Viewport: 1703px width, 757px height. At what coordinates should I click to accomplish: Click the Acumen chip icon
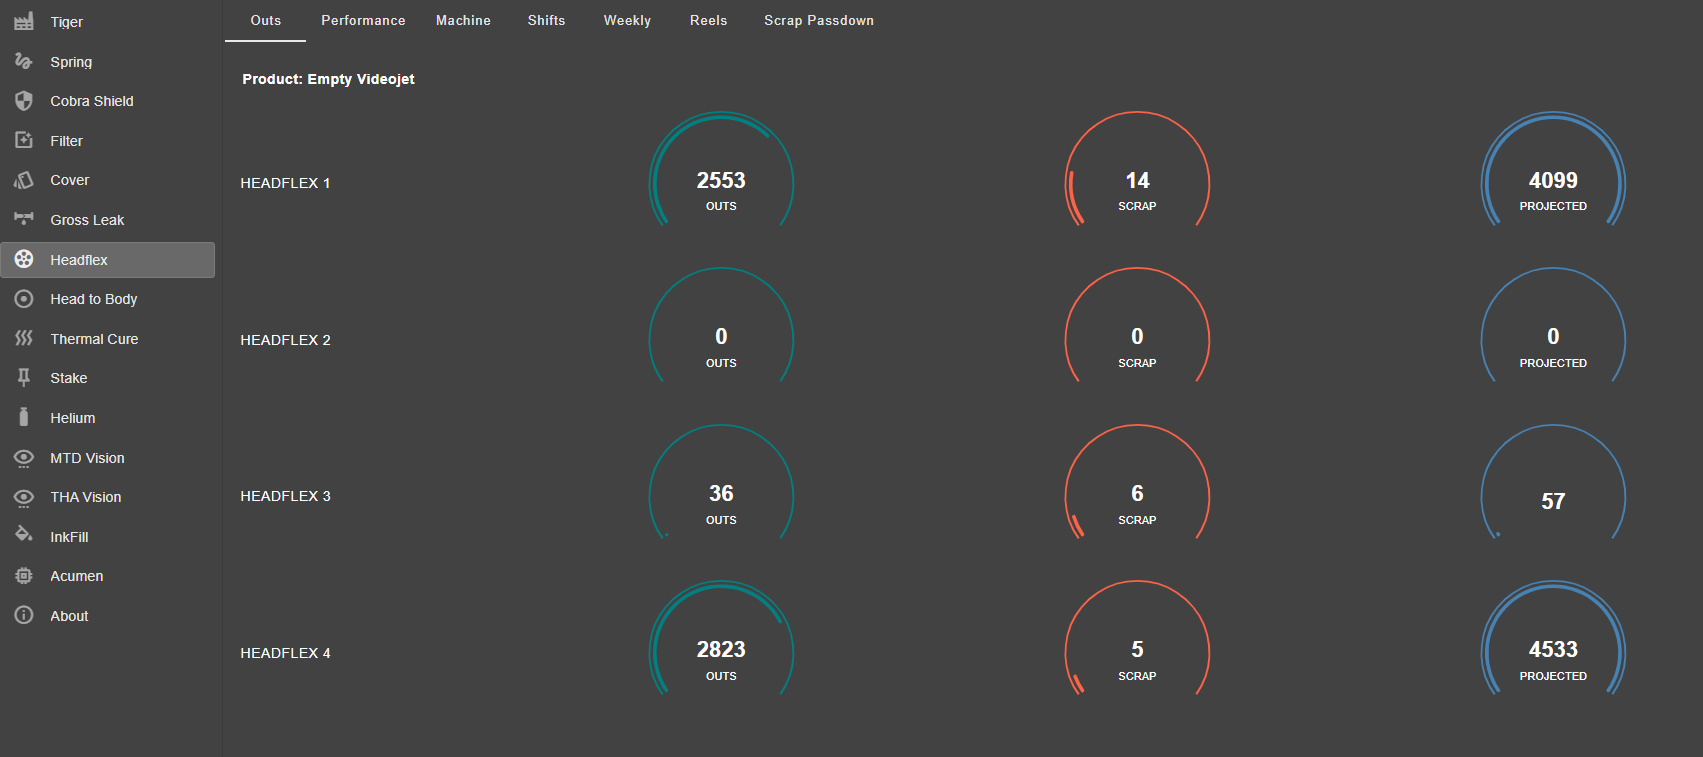24,576
